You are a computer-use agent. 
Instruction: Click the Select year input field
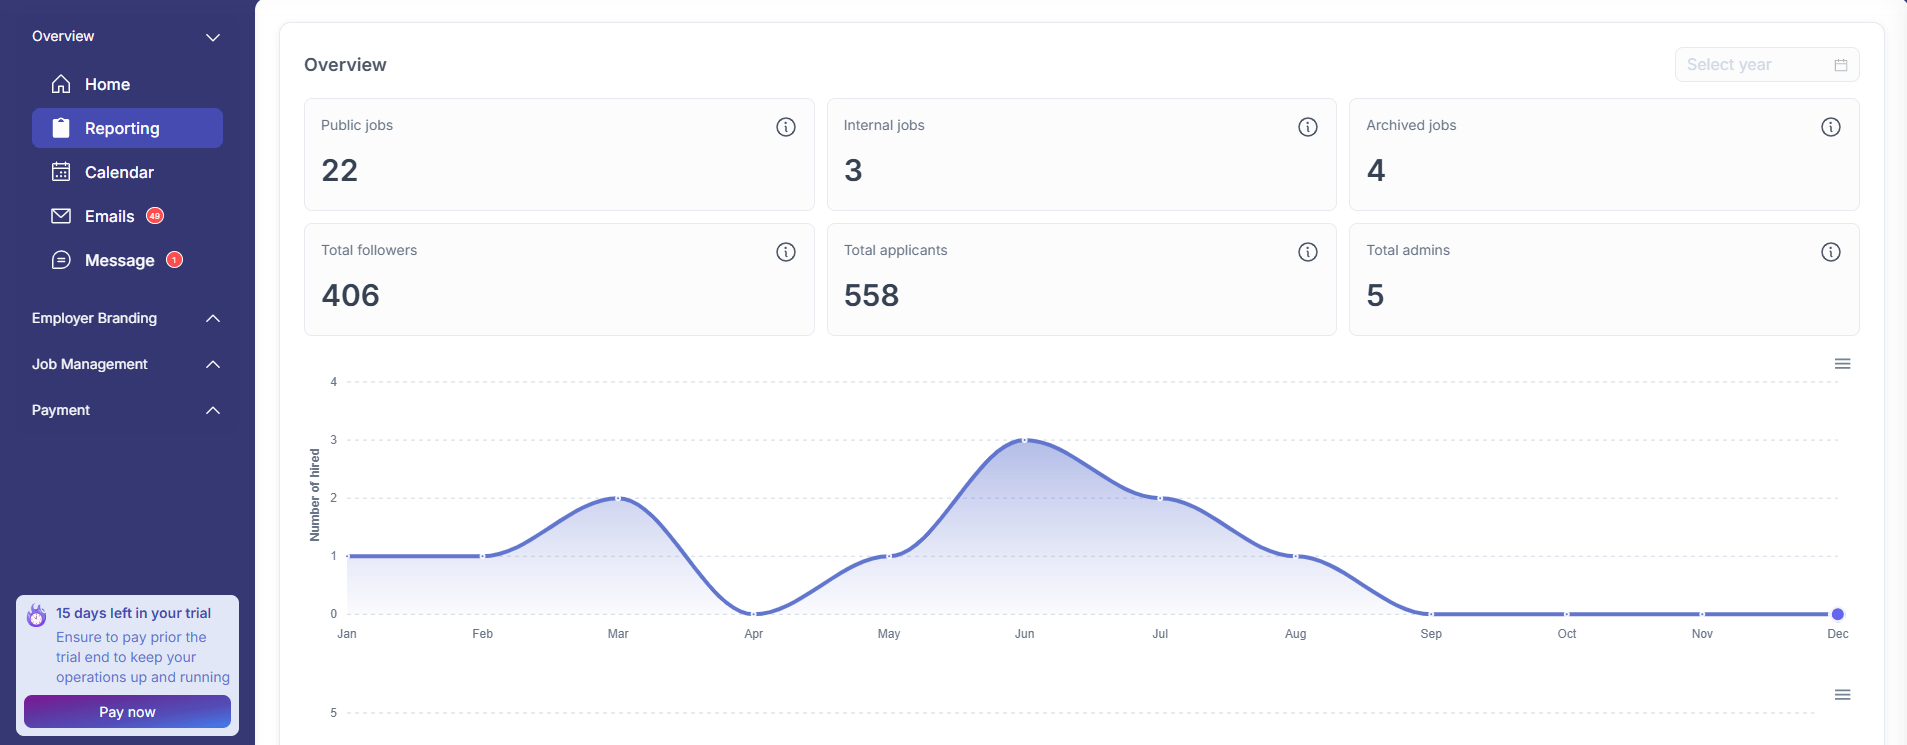pyautogui.click(x=1752, y=65)
